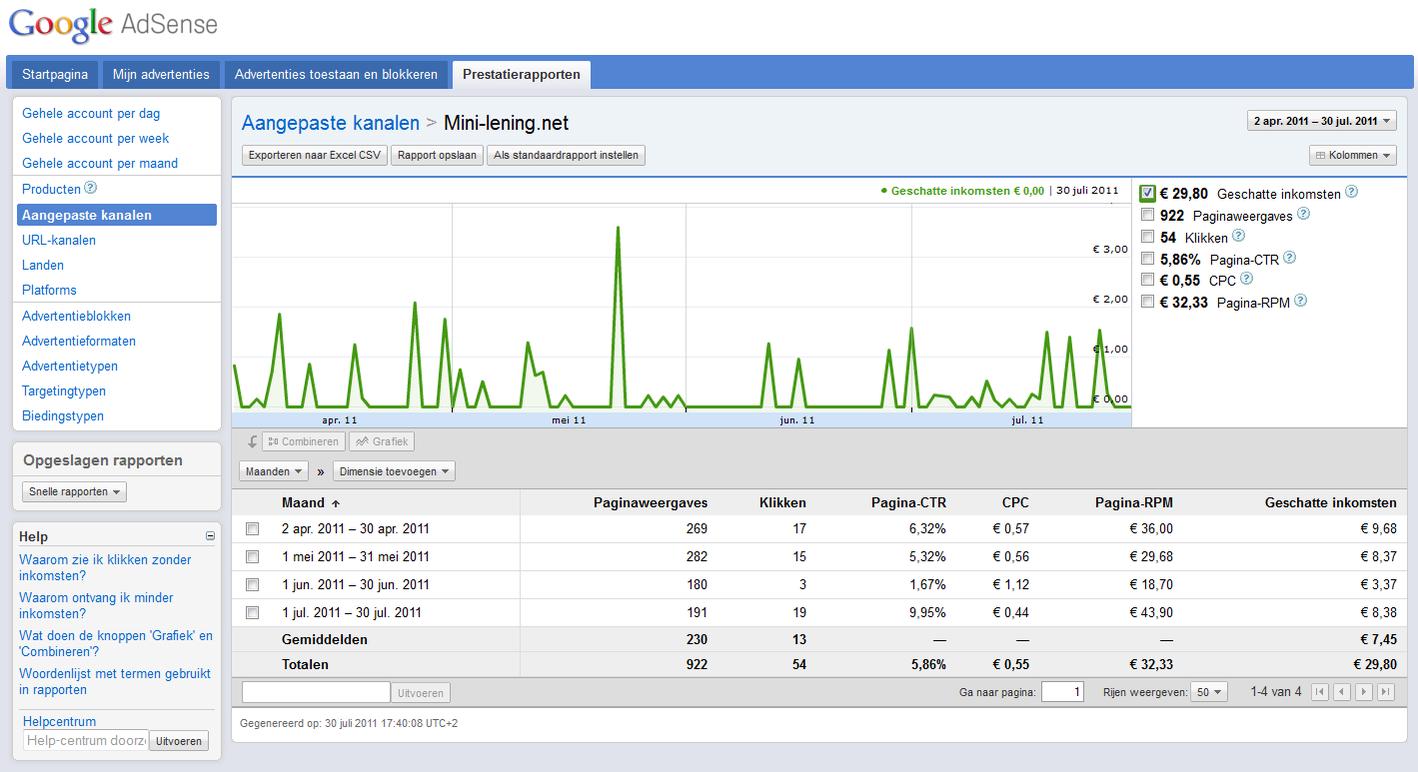Sort by Paginaweergaves column header
Screen dimensions: 1418x772
click(650, 503)
